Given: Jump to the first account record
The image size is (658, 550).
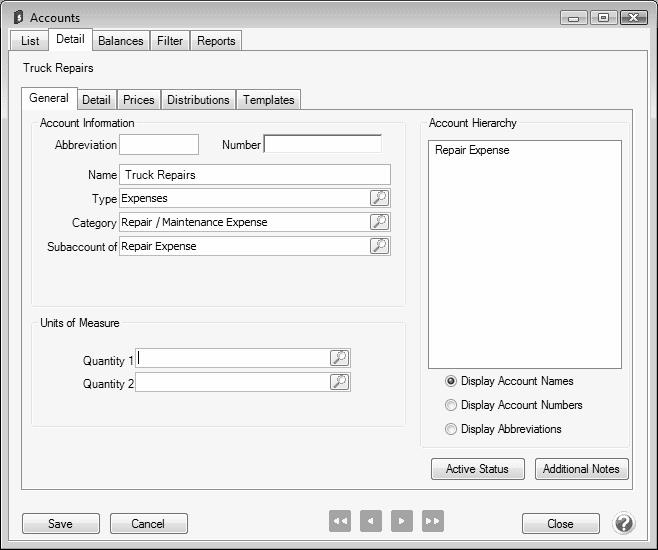Looking at the screenshot, I should (340, 521).
